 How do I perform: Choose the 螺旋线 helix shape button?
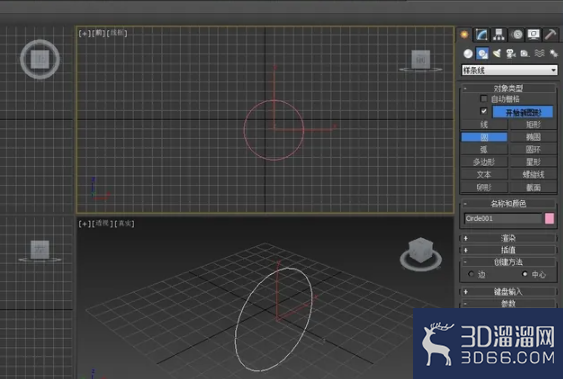pos(533,174)
